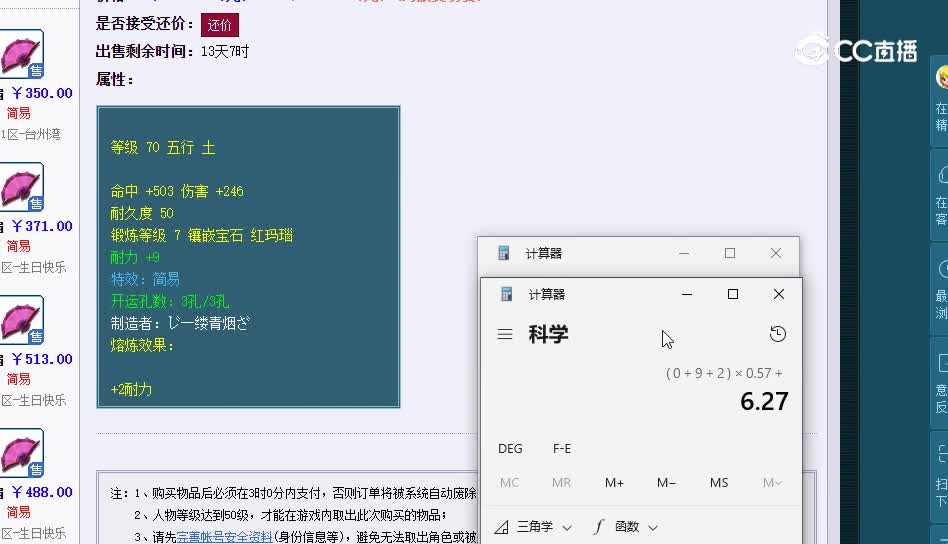Click the 科学 scientific mode title
Screen dimensions: 948x544
point(548,334)
